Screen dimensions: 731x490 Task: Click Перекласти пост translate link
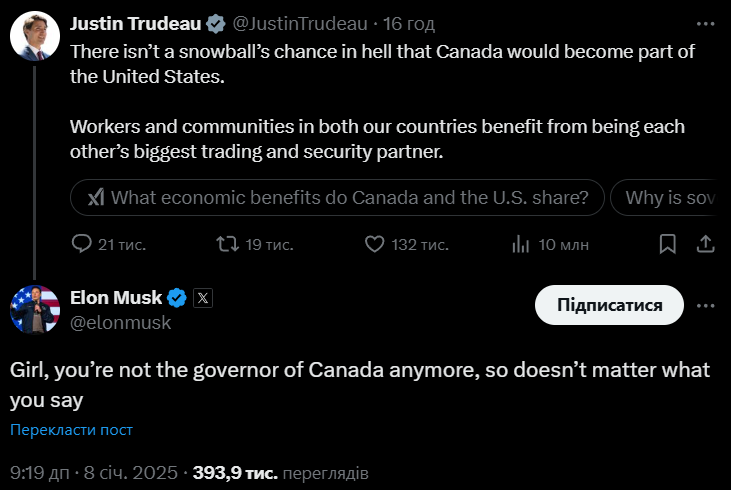(x=71, y=429)
